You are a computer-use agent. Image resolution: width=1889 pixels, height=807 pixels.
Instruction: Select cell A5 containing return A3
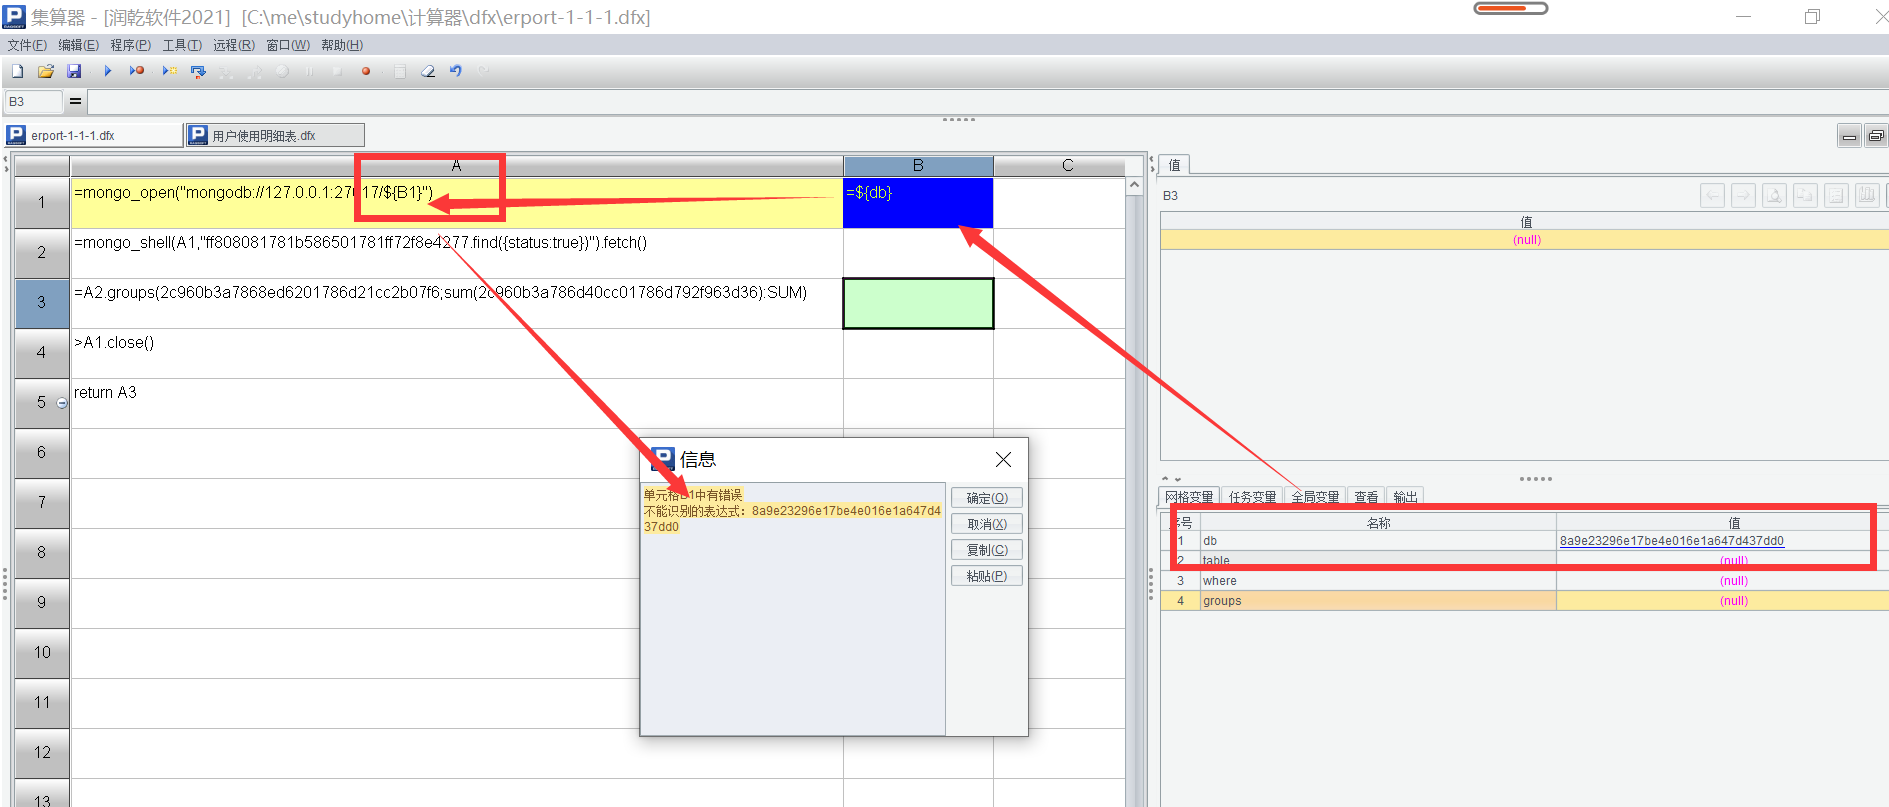tap(457, 403)
